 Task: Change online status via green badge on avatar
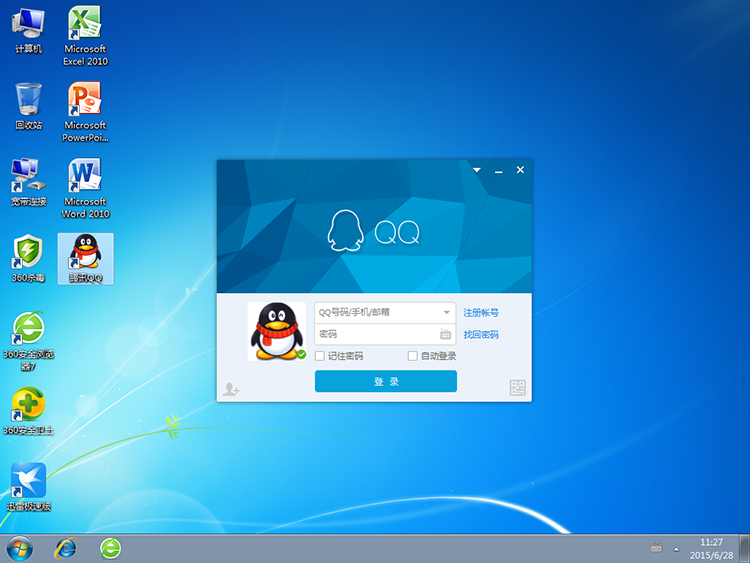pyautogui.click(x=301, y=354)
